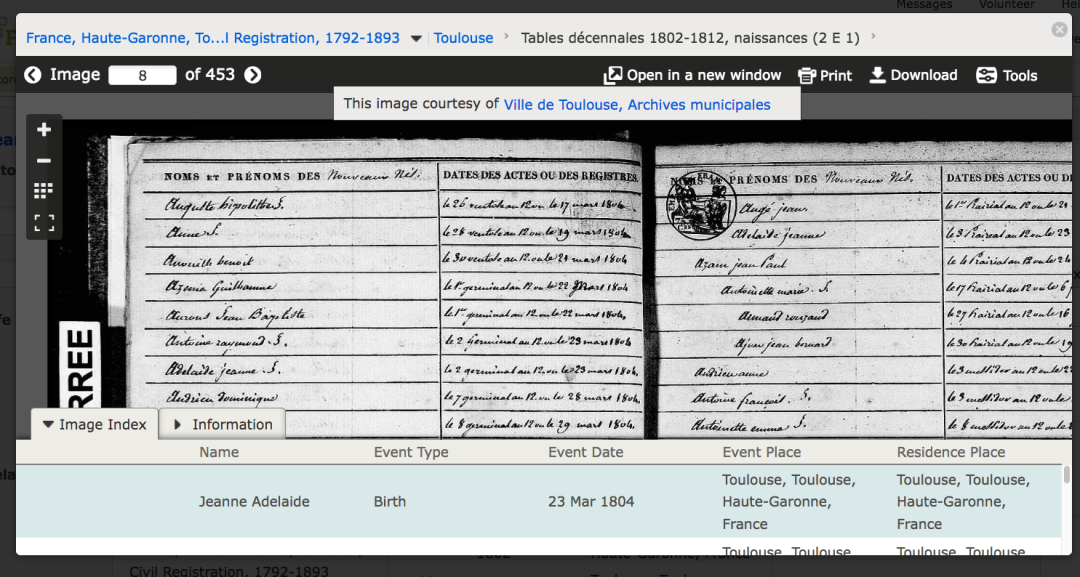The image size is (1080, 577).
Task: Toggle fullscreen view of the image
Action: [44, 223]
